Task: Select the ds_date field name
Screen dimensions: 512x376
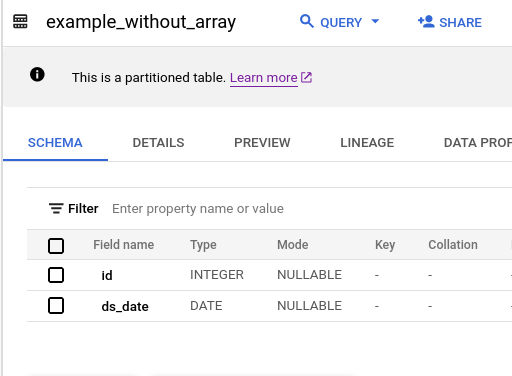Action: click(x=125, y=306)
